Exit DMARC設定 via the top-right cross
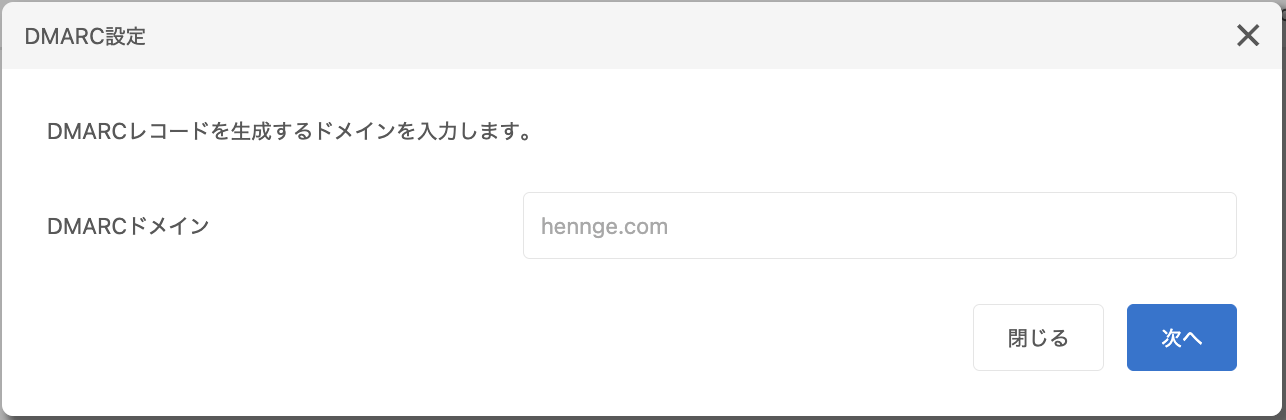This screenshot has height=420, width=1286. (x=1248, y=36)
